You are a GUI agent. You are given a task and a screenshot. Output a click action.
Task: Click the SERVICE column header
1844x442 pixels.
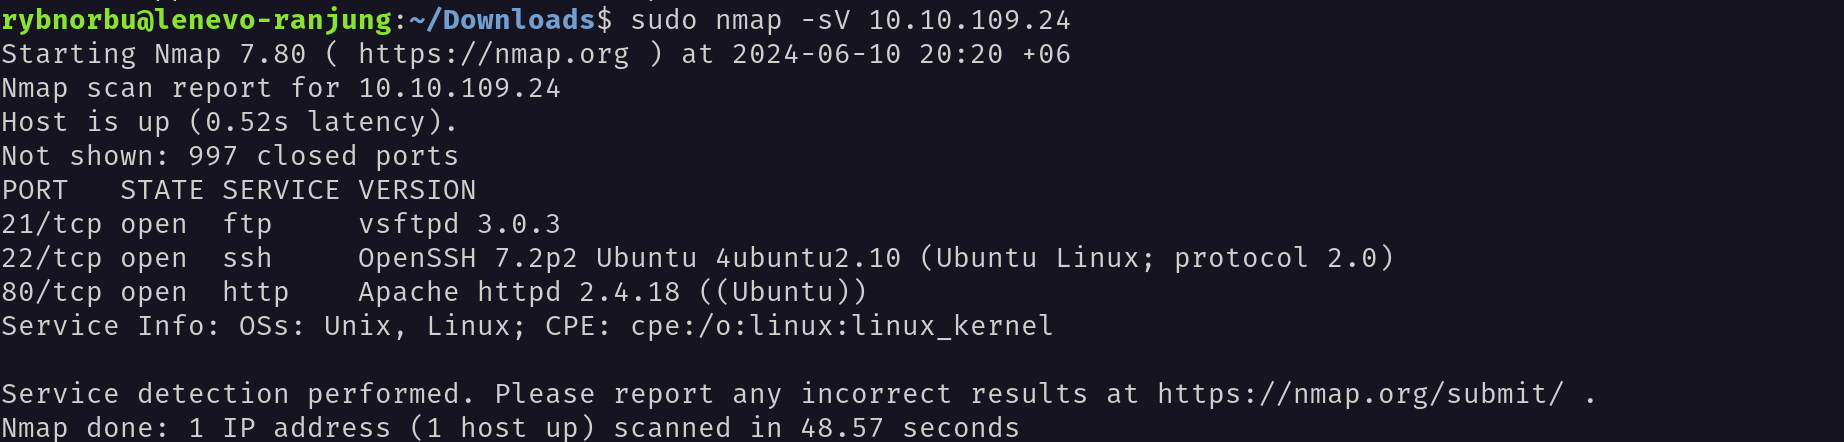coord(281,190)
